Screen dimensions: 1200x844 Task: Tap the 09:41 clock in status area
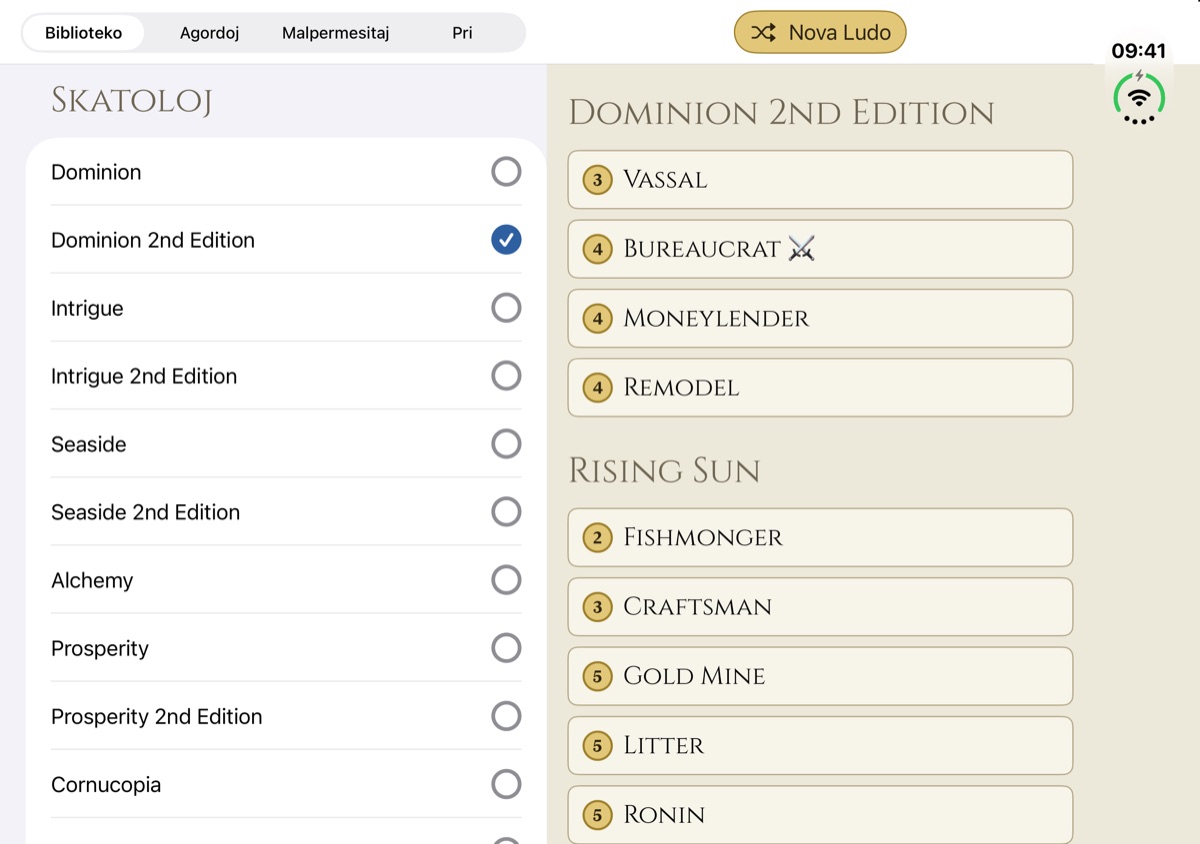[x=1139, y=51]
